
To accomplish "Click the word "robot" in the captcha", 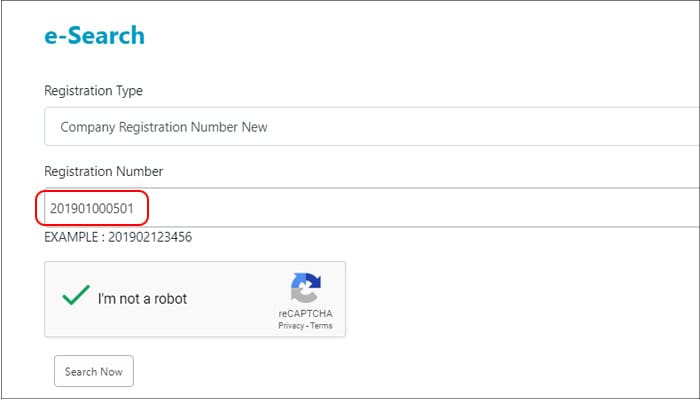I will [169, 298].
